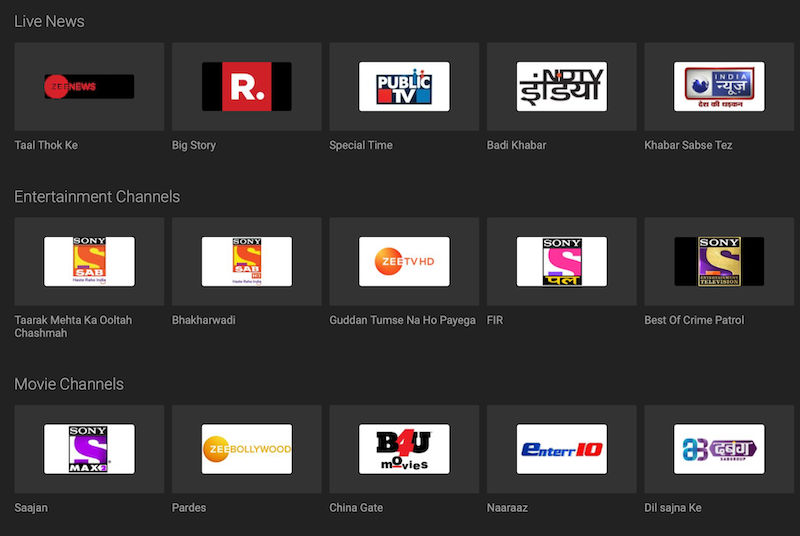Click the Taal Thok Ke show title
The height and width of the screenshot is (536, 800).
46,145
